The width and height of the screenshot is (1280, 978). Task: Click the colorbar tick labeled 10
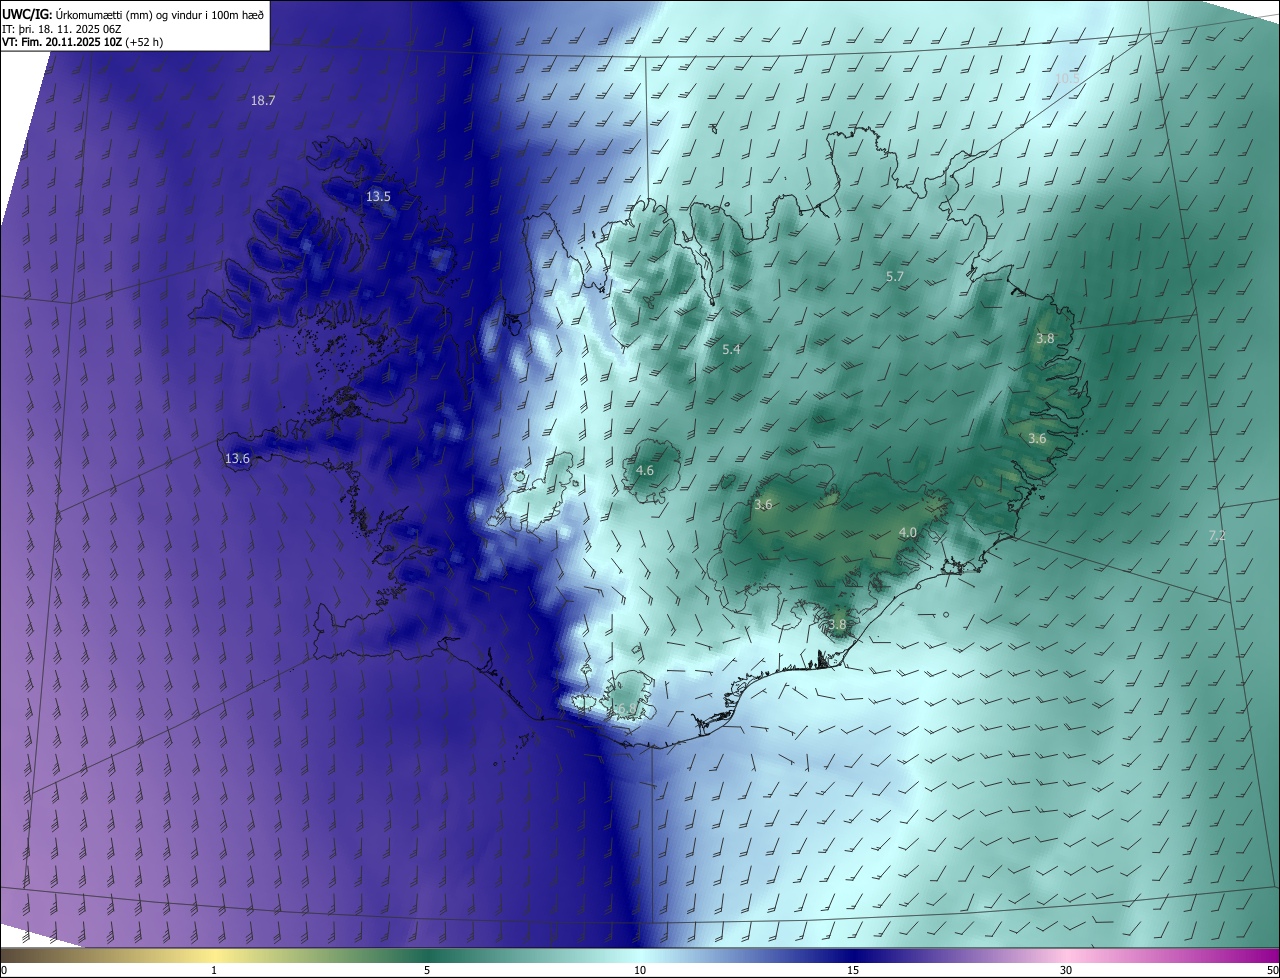coord(640,970)
